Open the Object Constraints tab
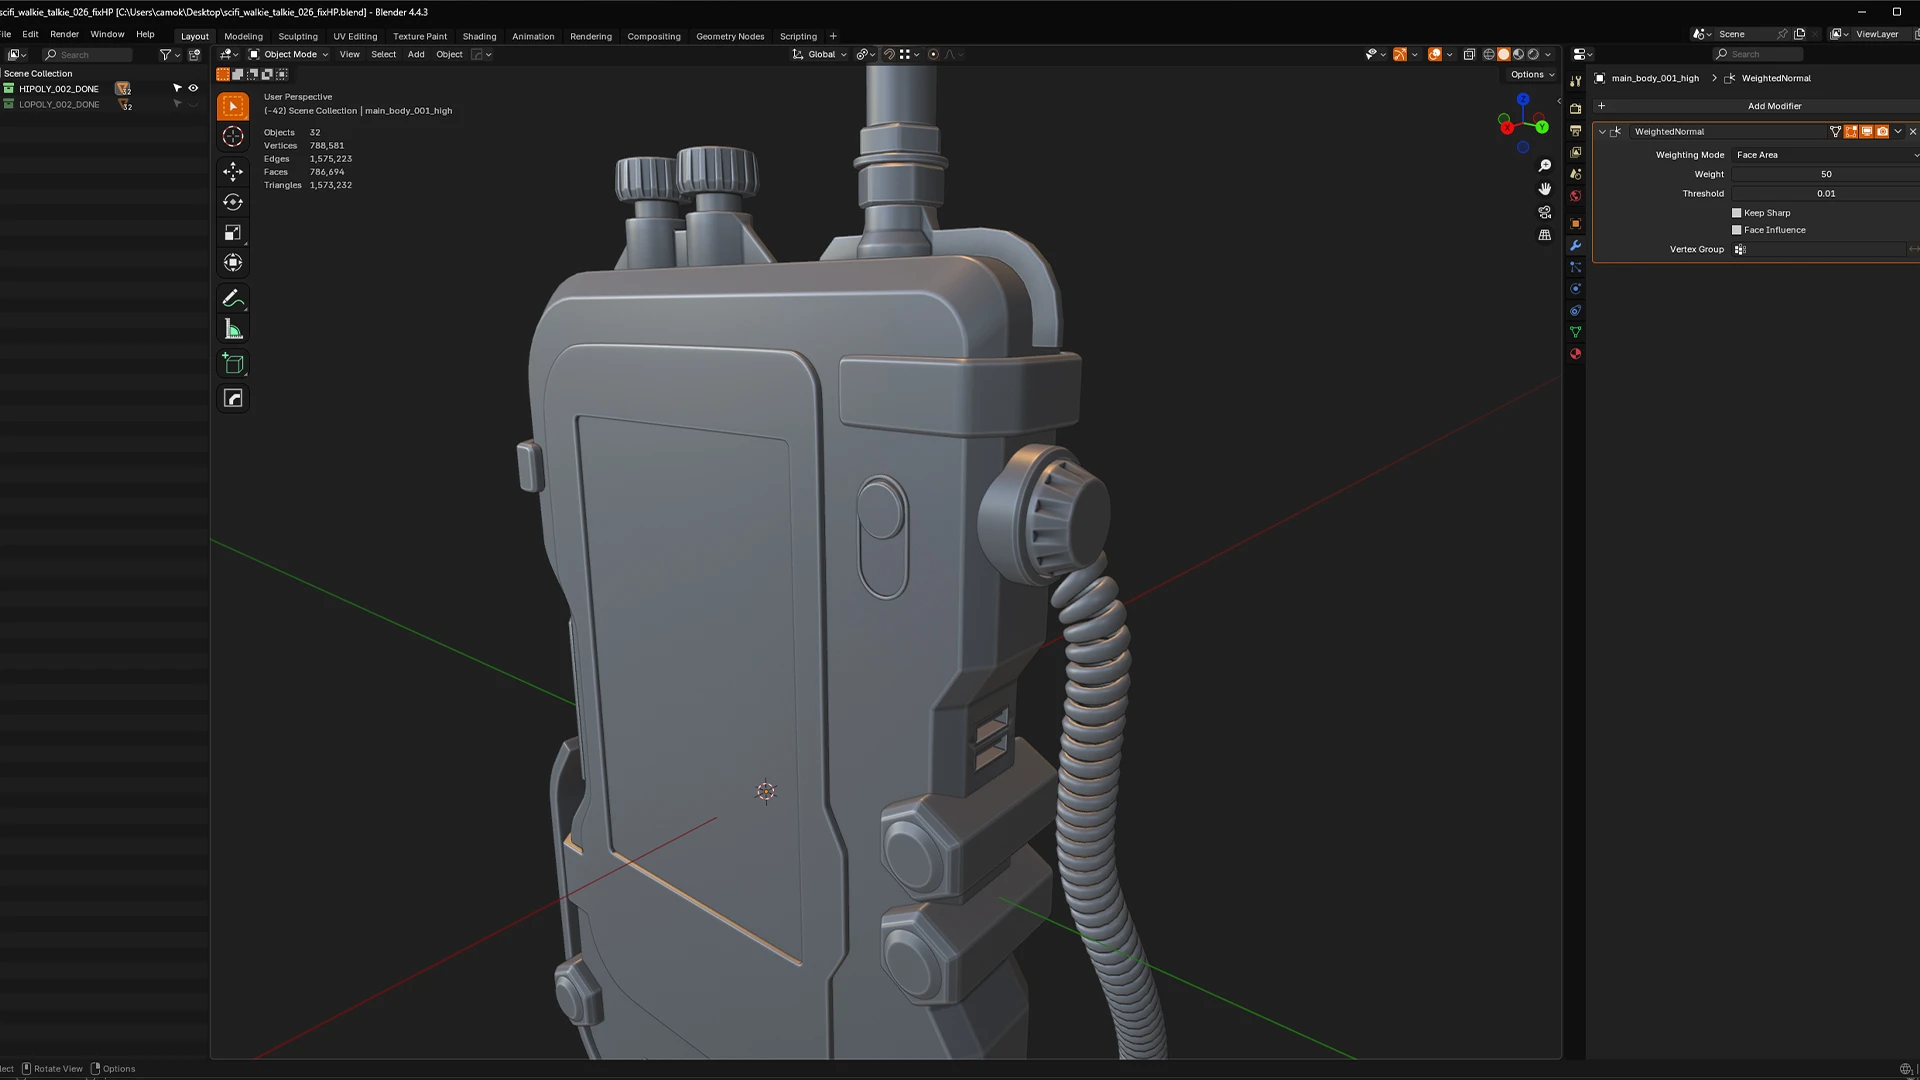This screenshot has width=1920, height=1080. pos(1576,311)
